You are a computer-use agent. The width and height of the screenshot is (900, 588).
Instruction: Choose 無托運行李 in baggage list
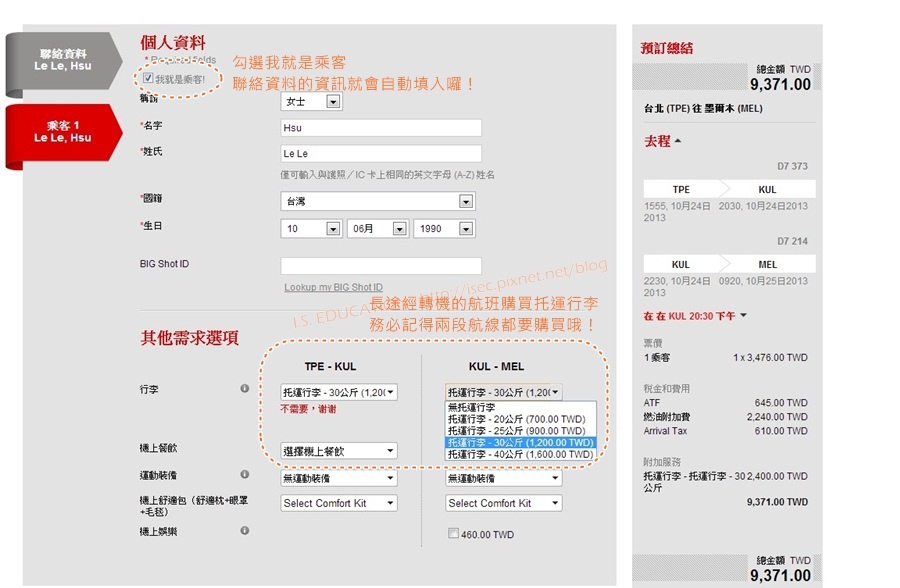pyautogui.click(x=521, y=407)
